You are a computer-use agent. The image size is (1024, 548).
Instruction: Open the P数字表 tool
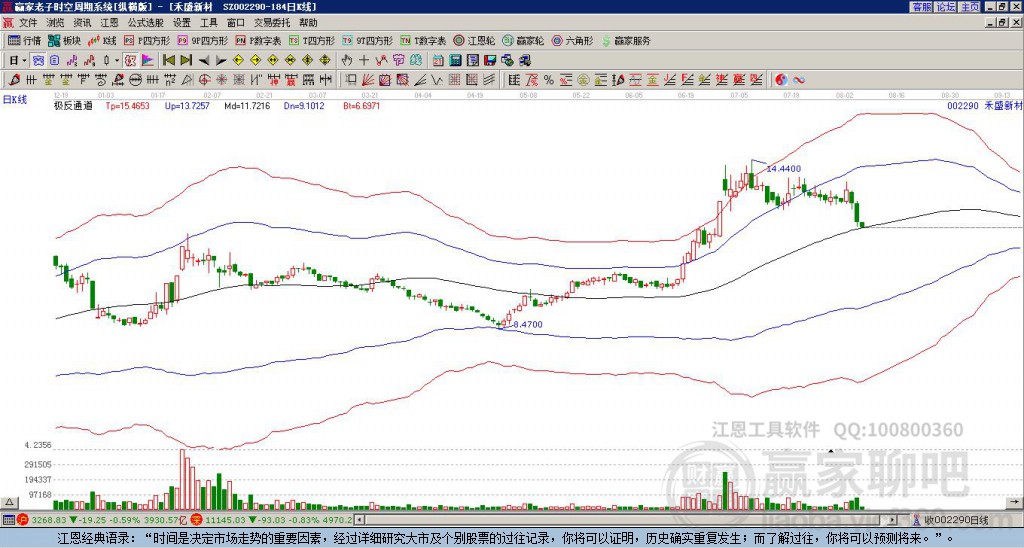pyautogui.click(x=258, y=40)
